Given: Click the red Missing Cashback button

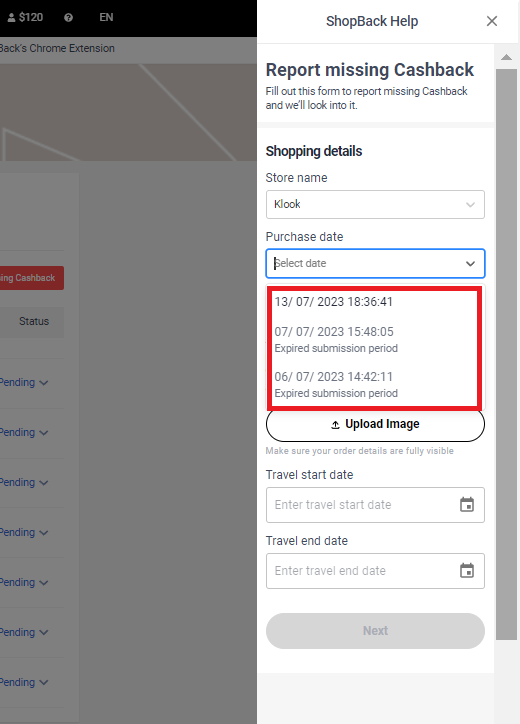Looking at the screenshot, I should [31, 278].
